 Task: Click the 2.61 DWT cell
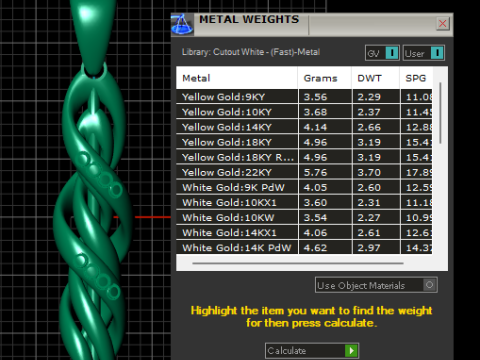(x=376, y=232)
